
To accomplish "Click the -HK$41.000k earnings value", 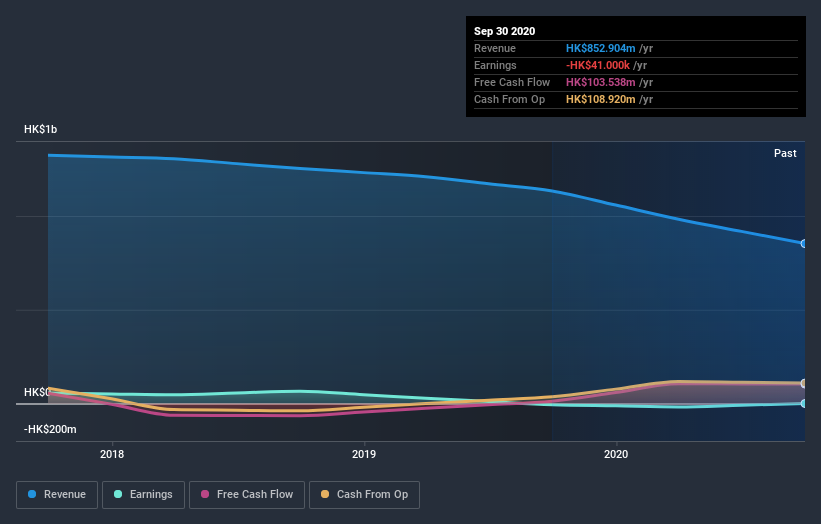I will pos(598,65).
